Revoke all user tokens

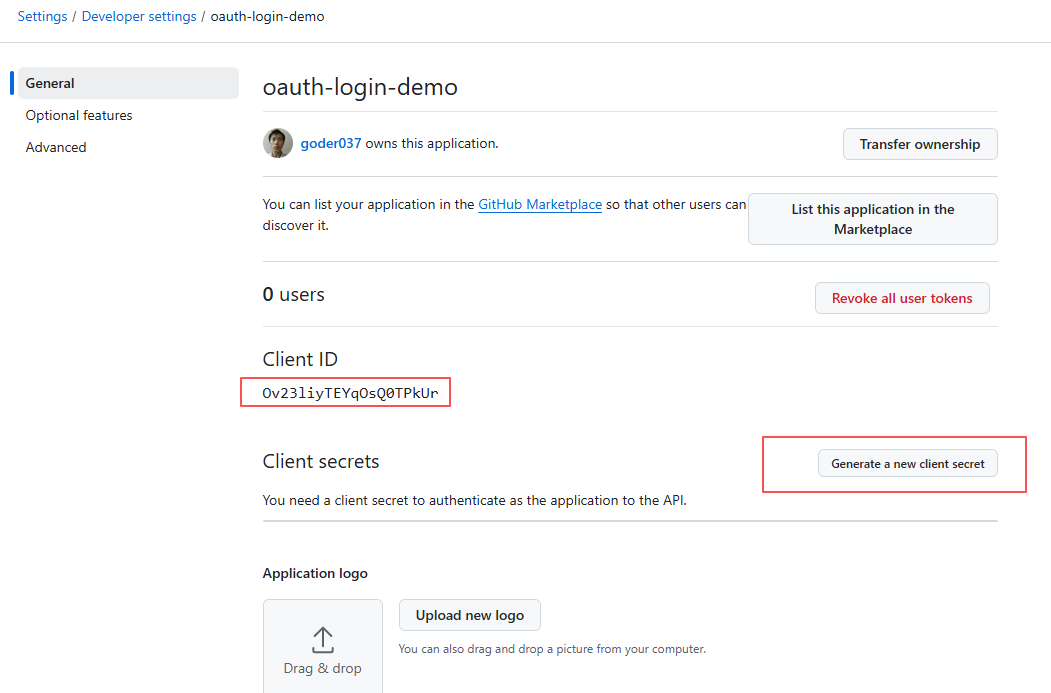902,298
